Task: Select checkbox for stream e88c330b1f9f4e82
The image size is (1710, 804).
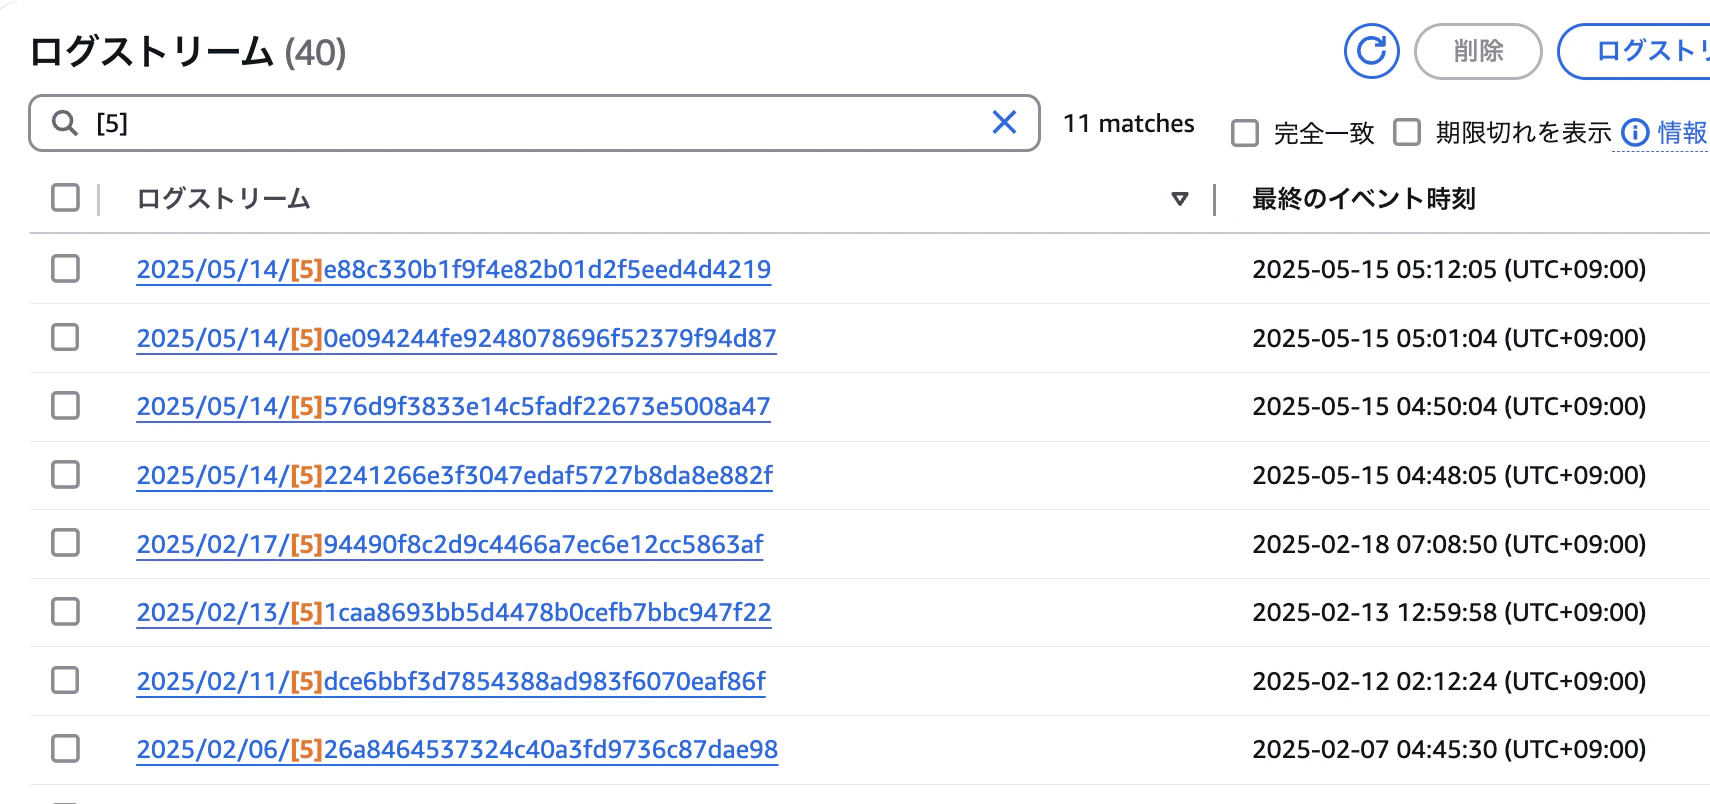Action: pos(66,268)
